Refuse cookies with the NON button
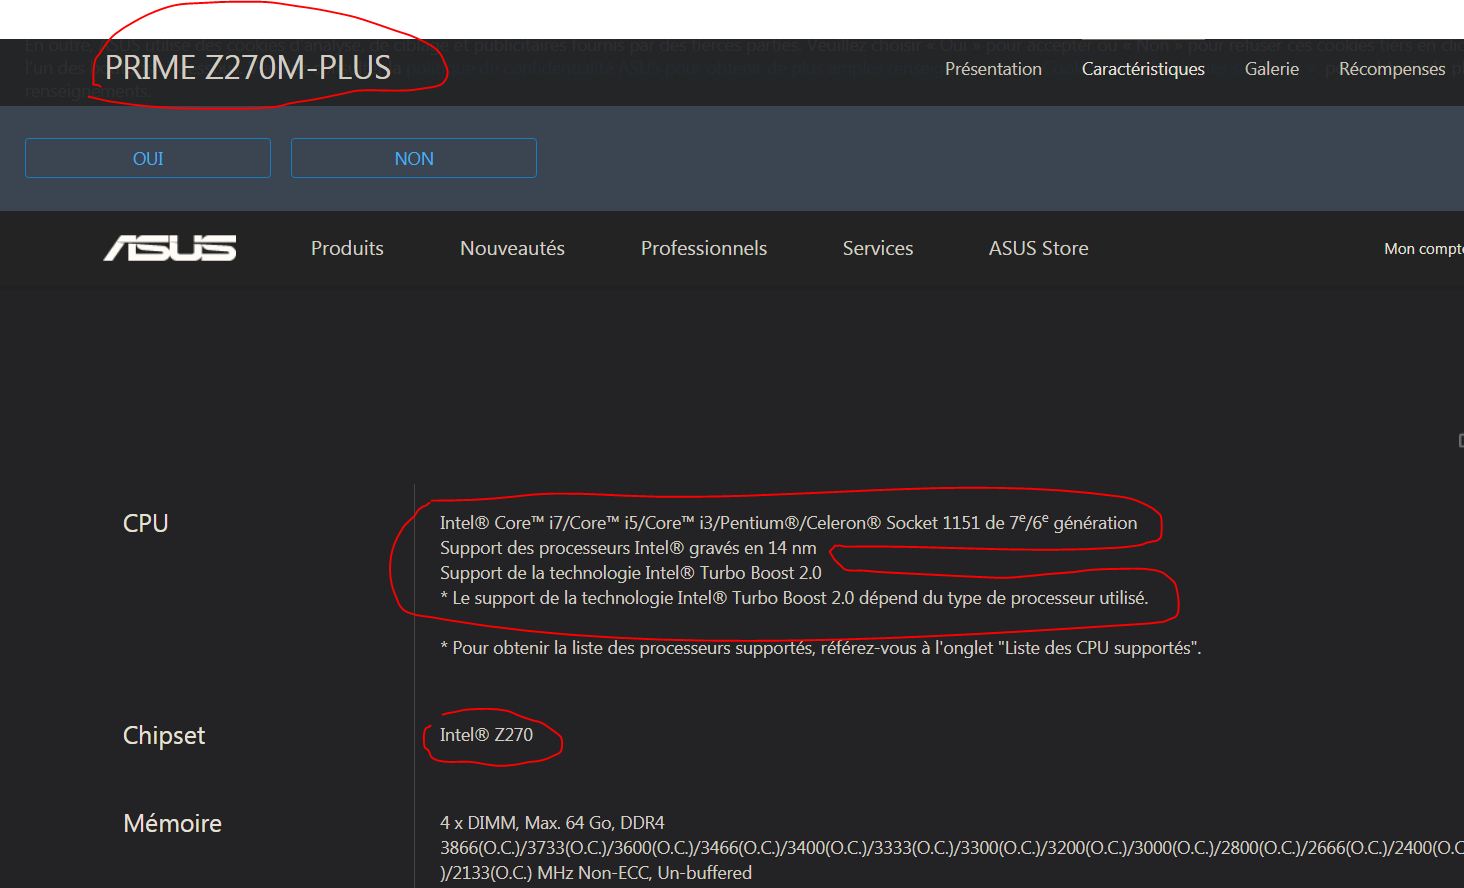This screenshot has height=888, width=1464. pos(414,158)
